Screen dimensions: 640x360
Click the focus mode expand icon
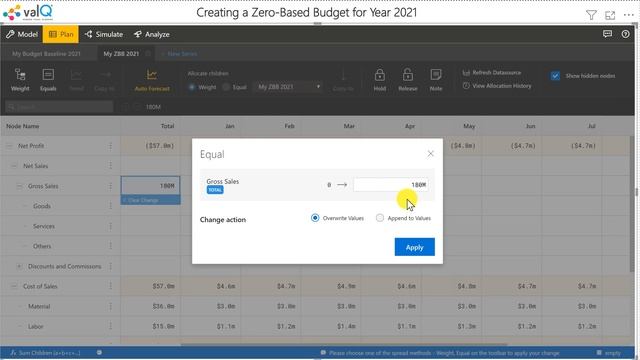tap(610, 16)
